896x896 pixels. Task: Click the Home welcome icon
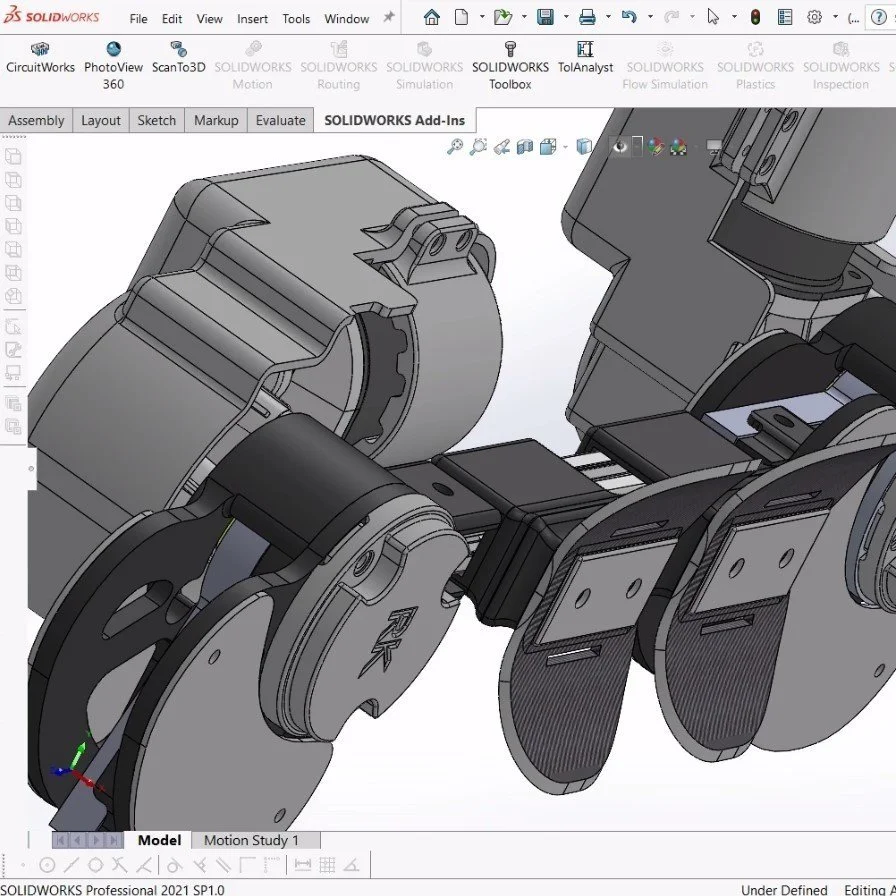click(x=431, y=17)
